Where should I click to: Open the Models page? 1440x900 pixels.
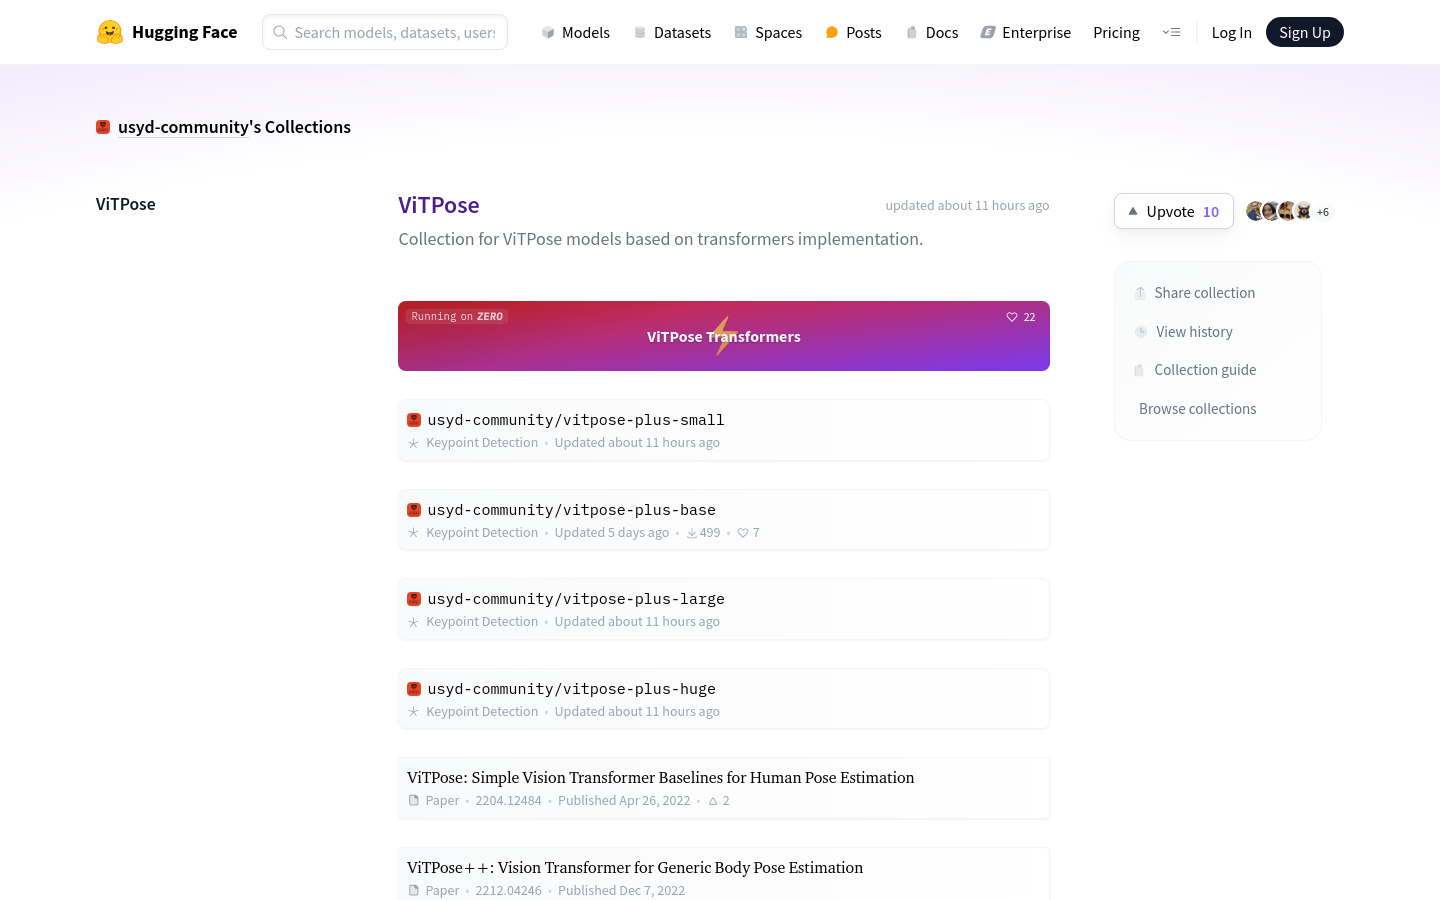tap(575, 32)
